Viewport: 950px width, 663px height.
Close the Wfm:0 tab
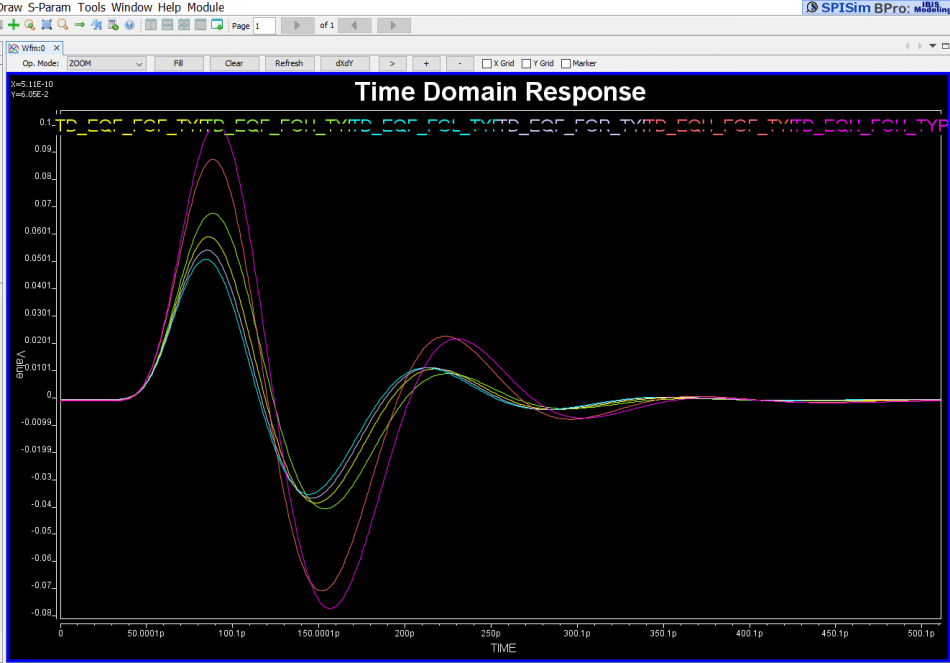click(x=57, y=47)
